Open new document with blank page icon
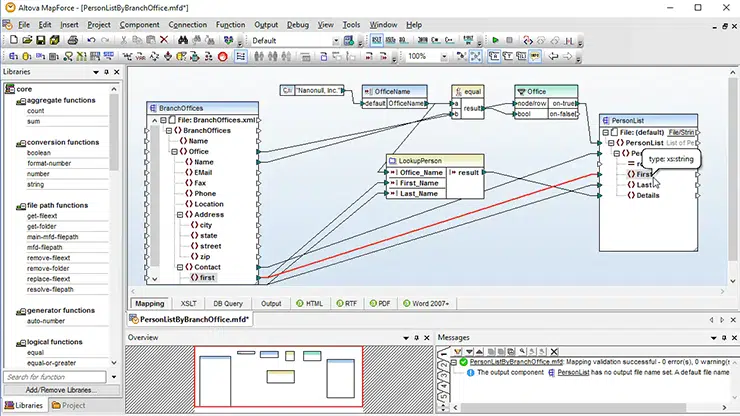This screenshot has height=416, width=740. [14, 41]
